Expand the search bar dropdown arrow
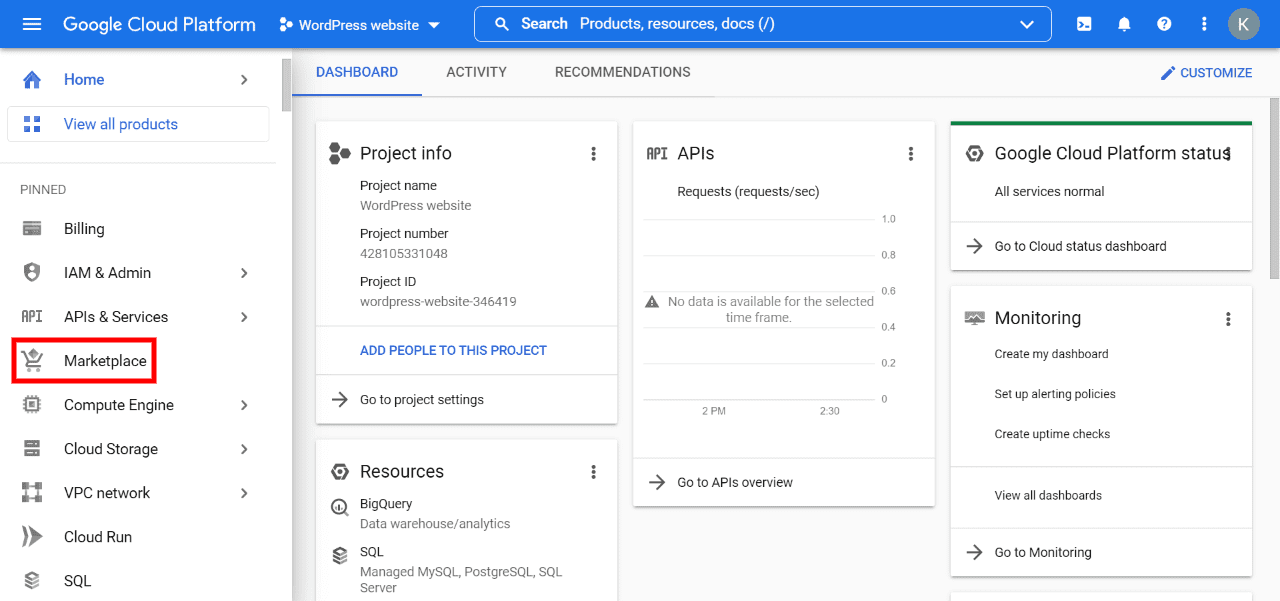 pos(1026,24)
